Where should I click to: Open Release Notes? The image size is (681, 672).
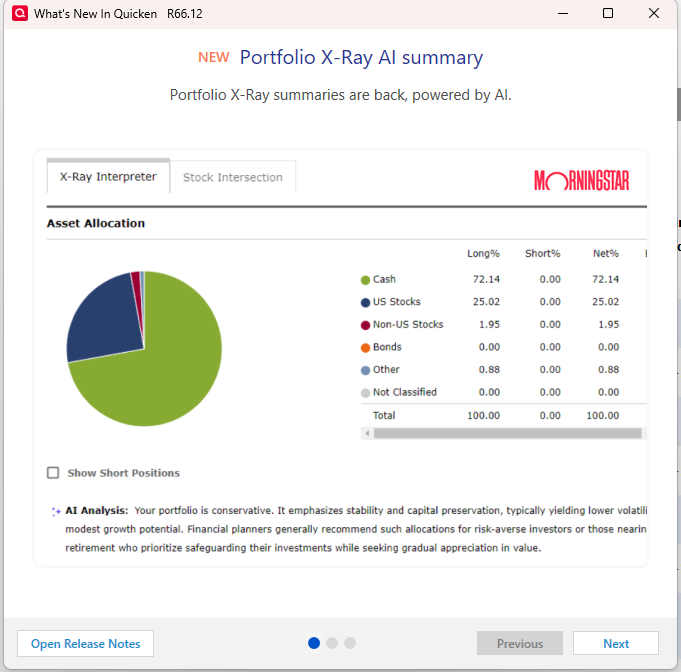click(x=86, y=643)
